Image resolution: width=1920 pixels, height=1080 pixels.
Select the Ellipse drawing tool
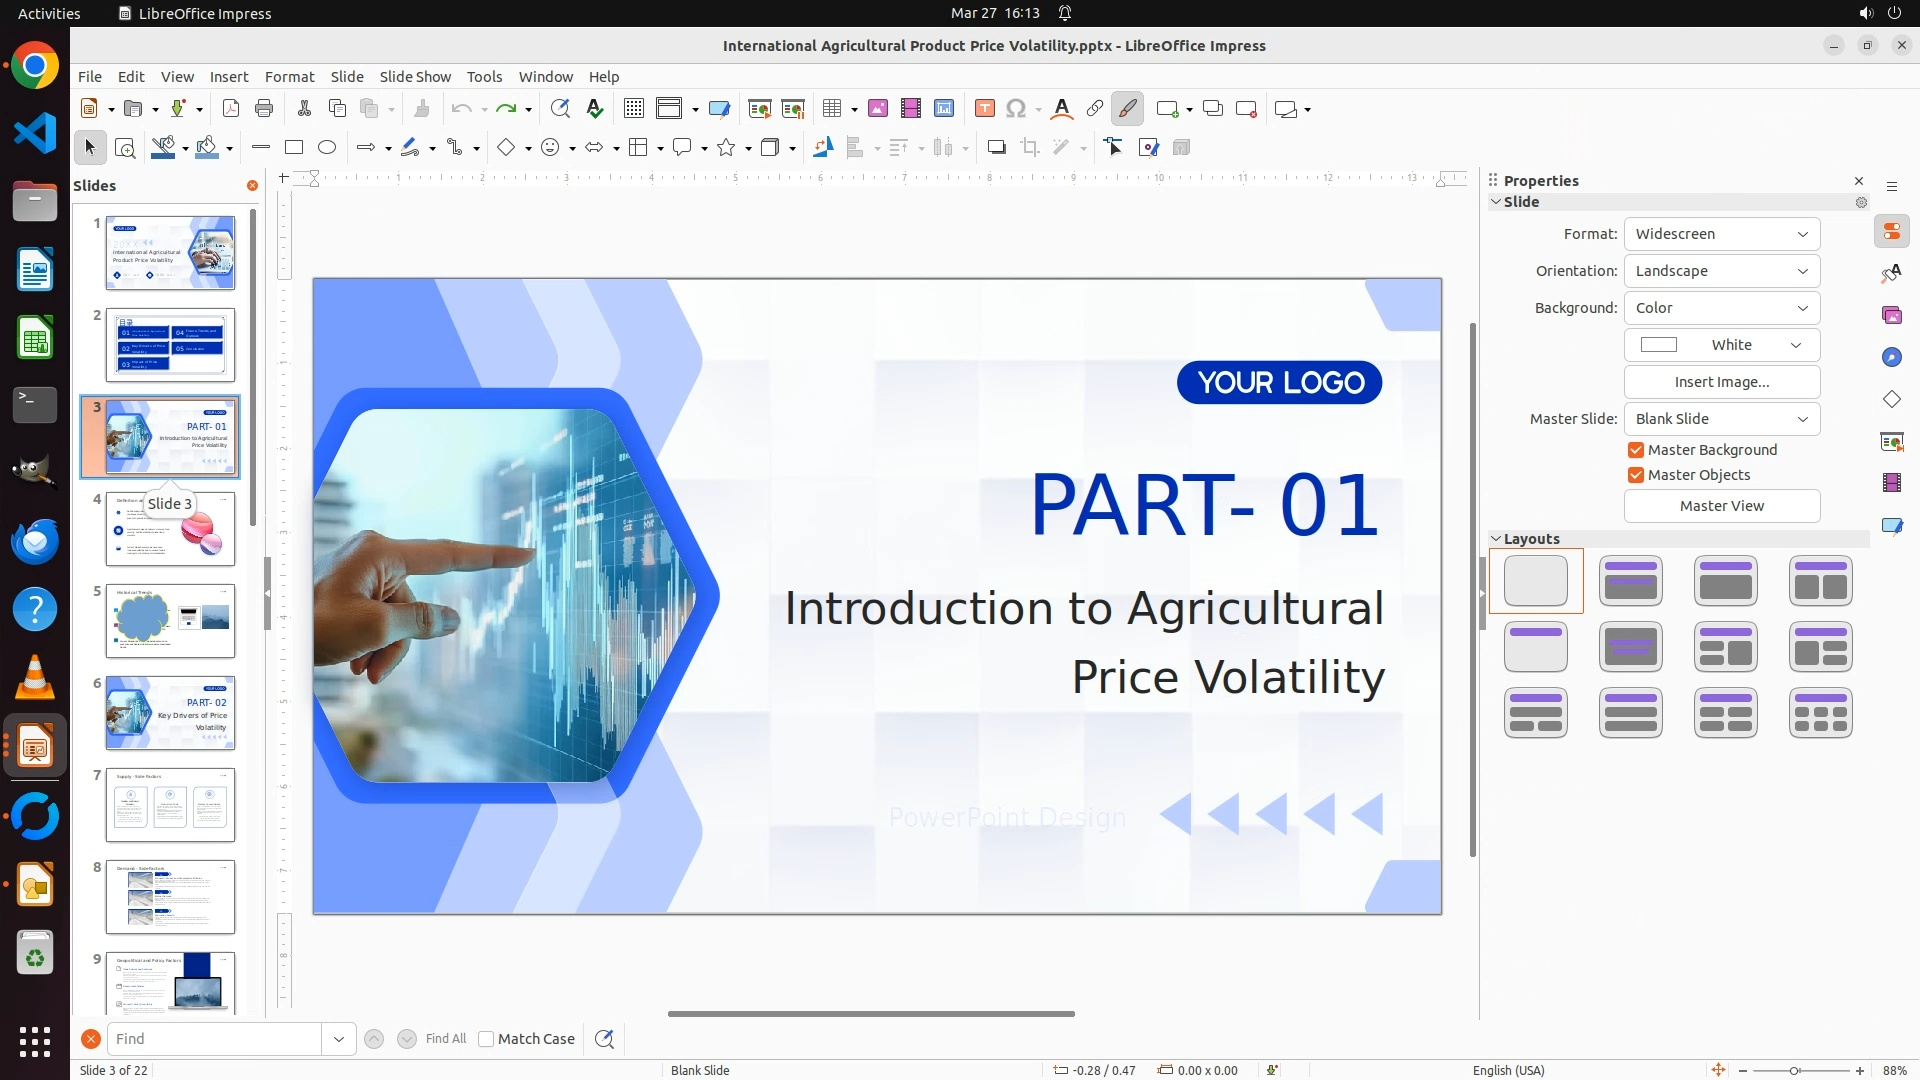pos(327,148)
